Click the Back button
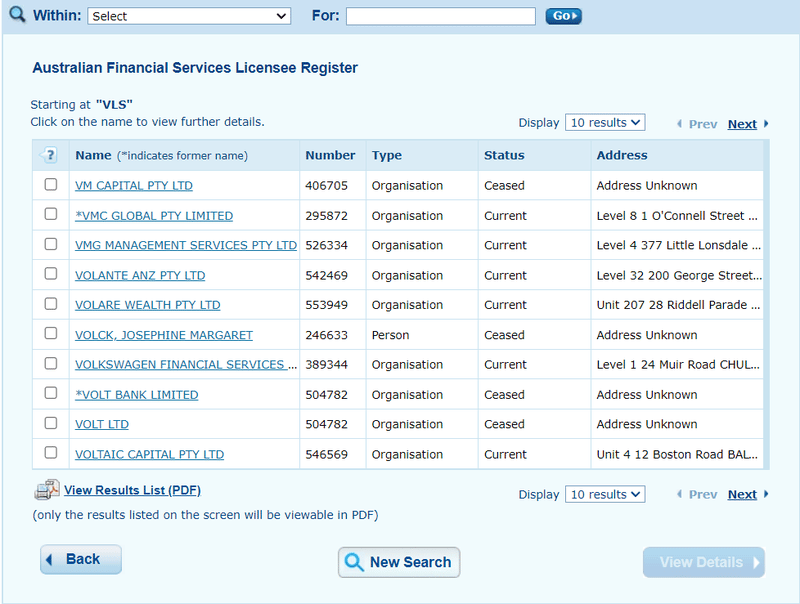Image resolution: width=800 pixels, height=604 pixels. [81, 560]
